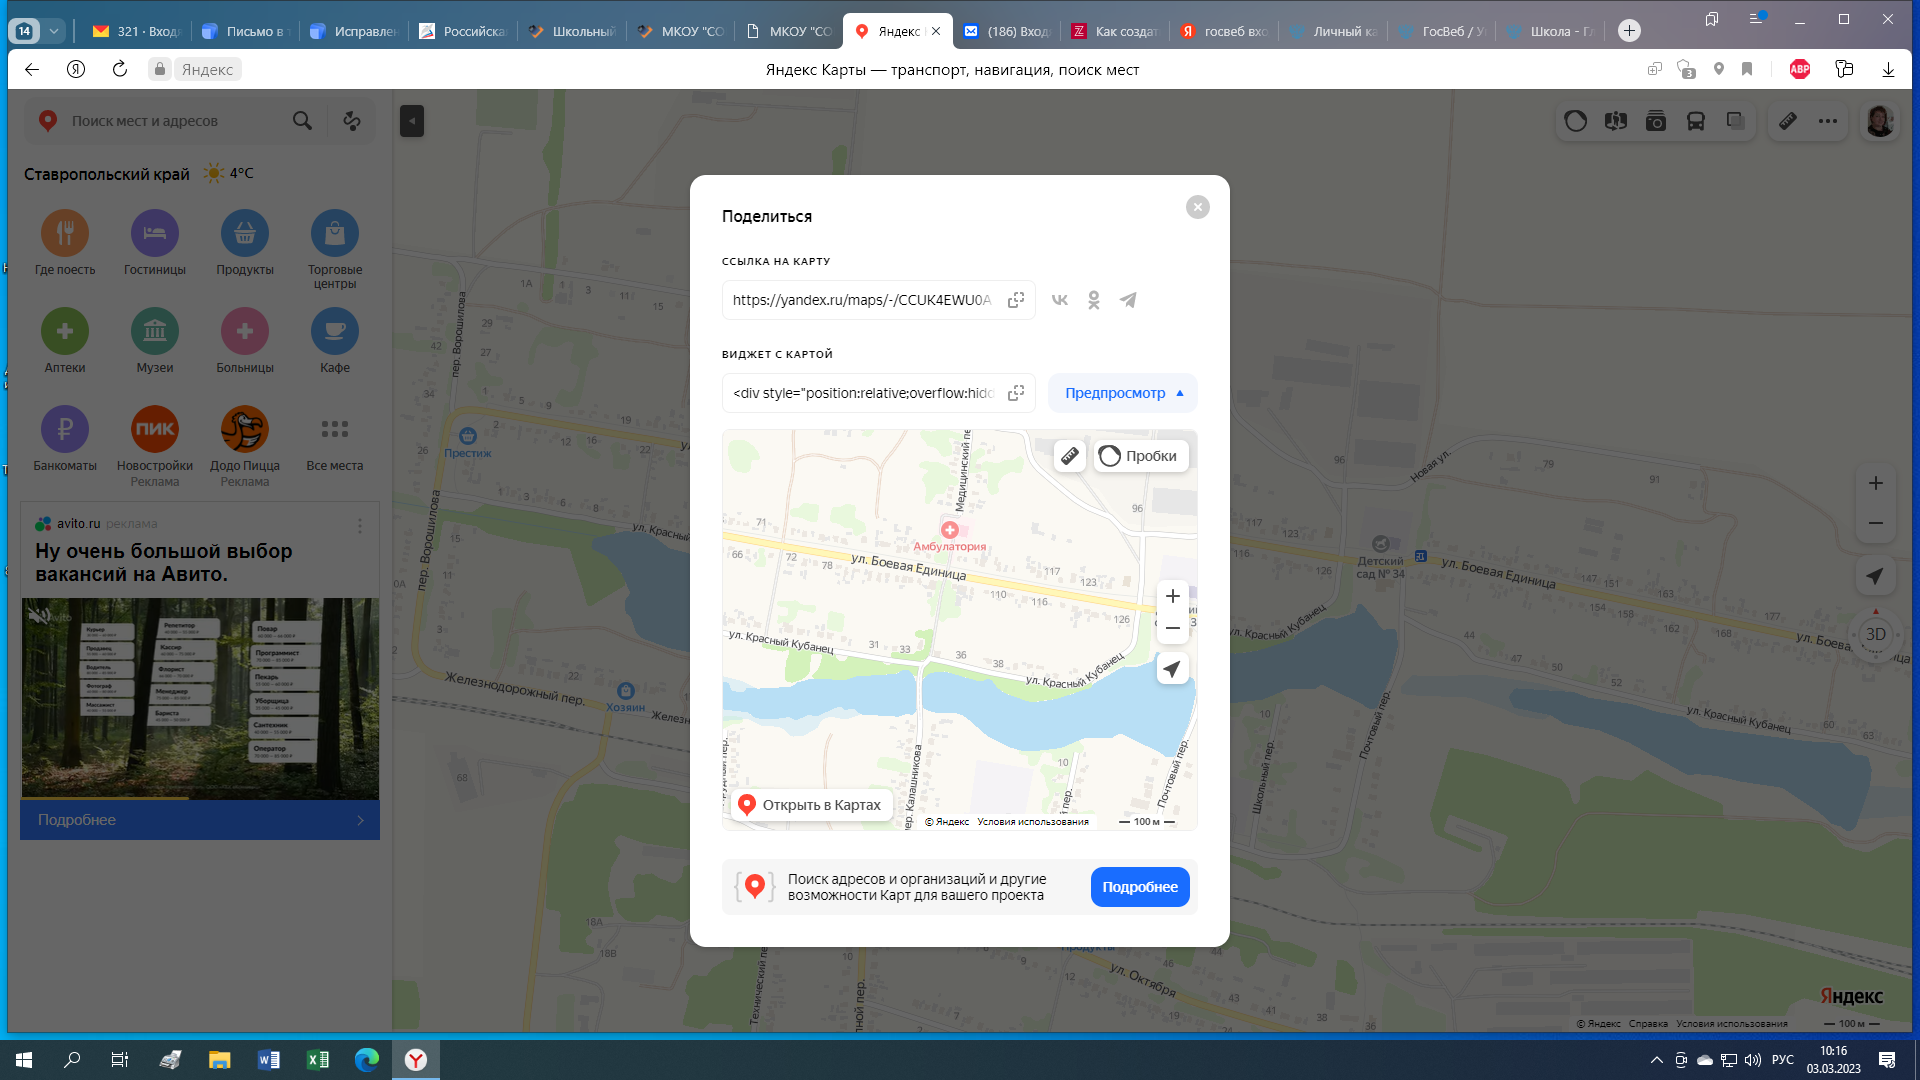This screenshot has height=1080, width=1920.
Task: Click Подробнее under the Avito ad
Action: coord(200,820)
